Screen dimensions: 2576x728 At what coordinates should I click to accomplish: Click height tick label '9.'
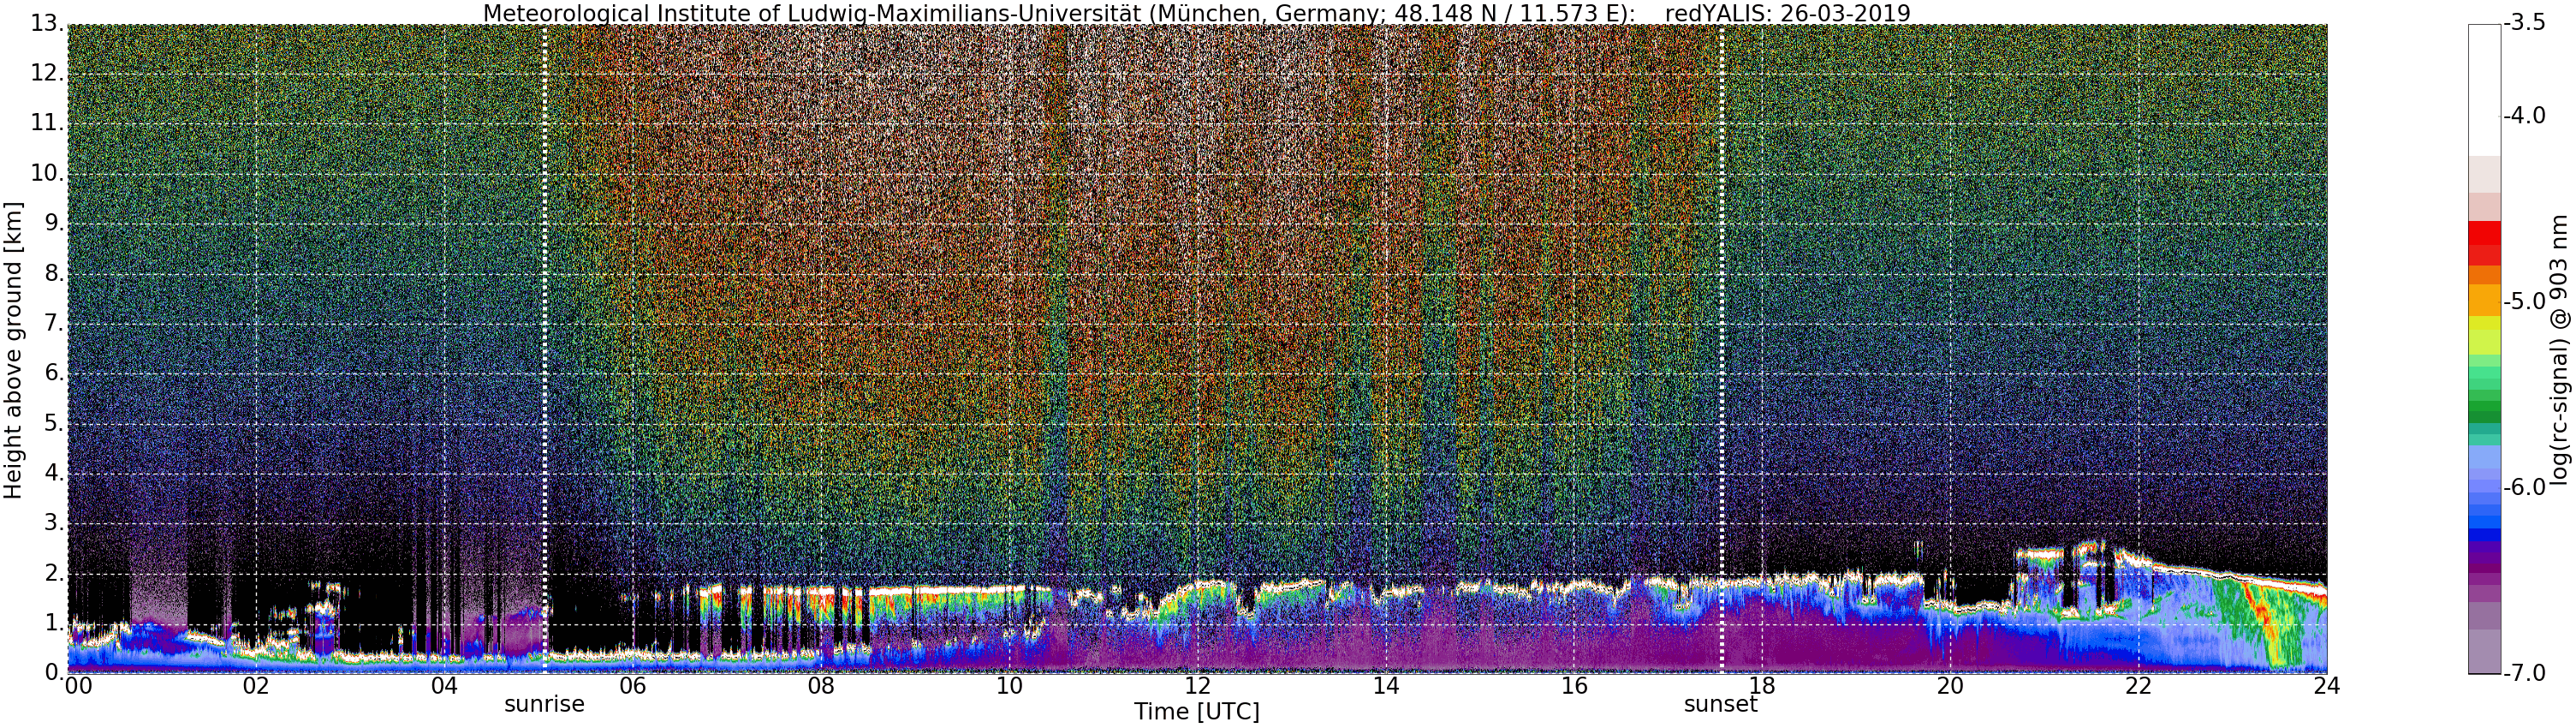[x=53, y=223]
